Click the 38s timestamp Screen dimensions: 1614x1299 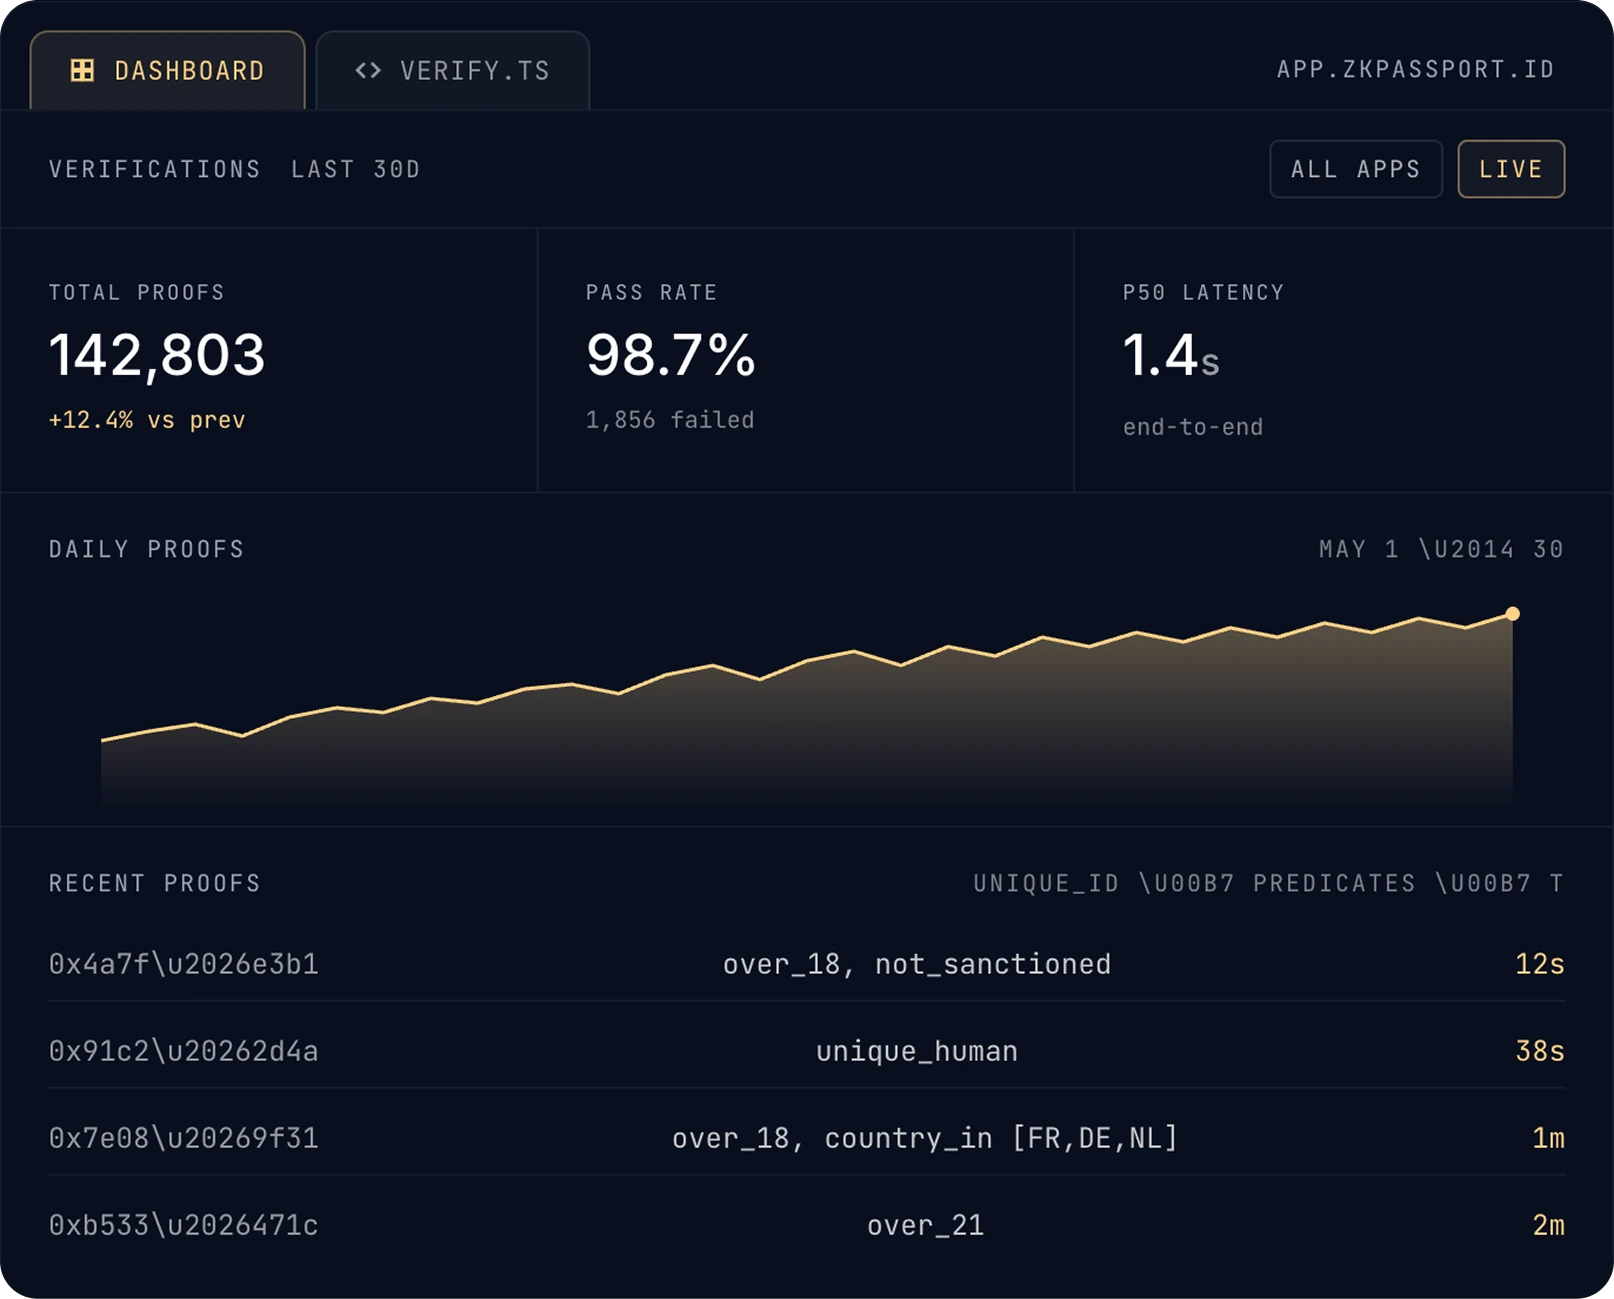[x=1540, y=1051]
